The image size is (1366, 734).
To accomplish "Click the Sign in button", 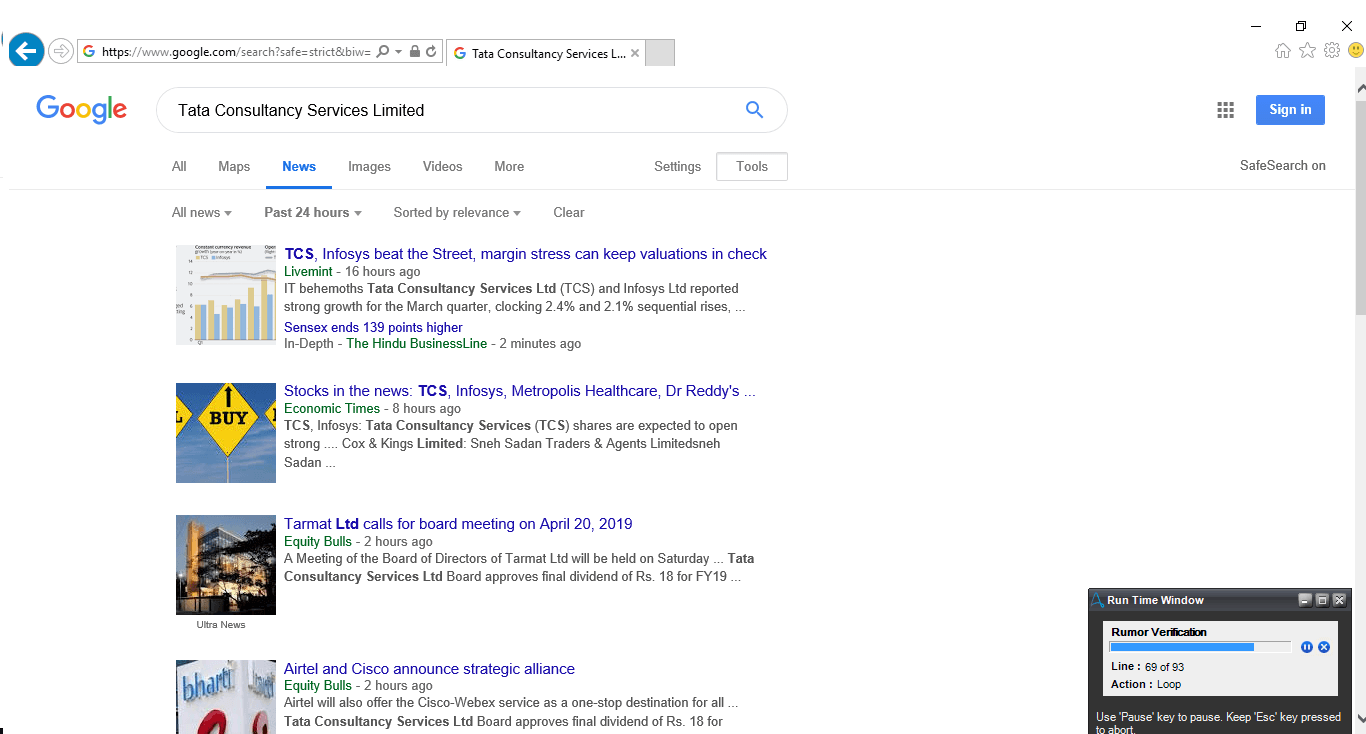I will pyautogui.click(x=1290, y=110).
